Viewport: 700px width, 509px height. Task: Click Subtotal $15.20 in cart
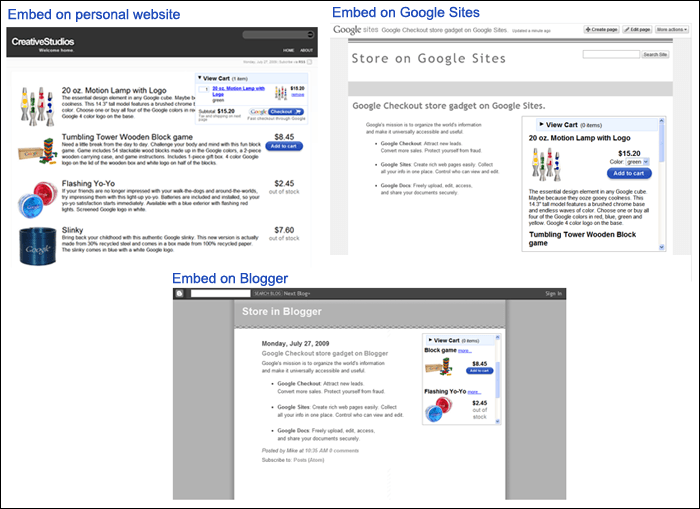(x=217, y=111)
